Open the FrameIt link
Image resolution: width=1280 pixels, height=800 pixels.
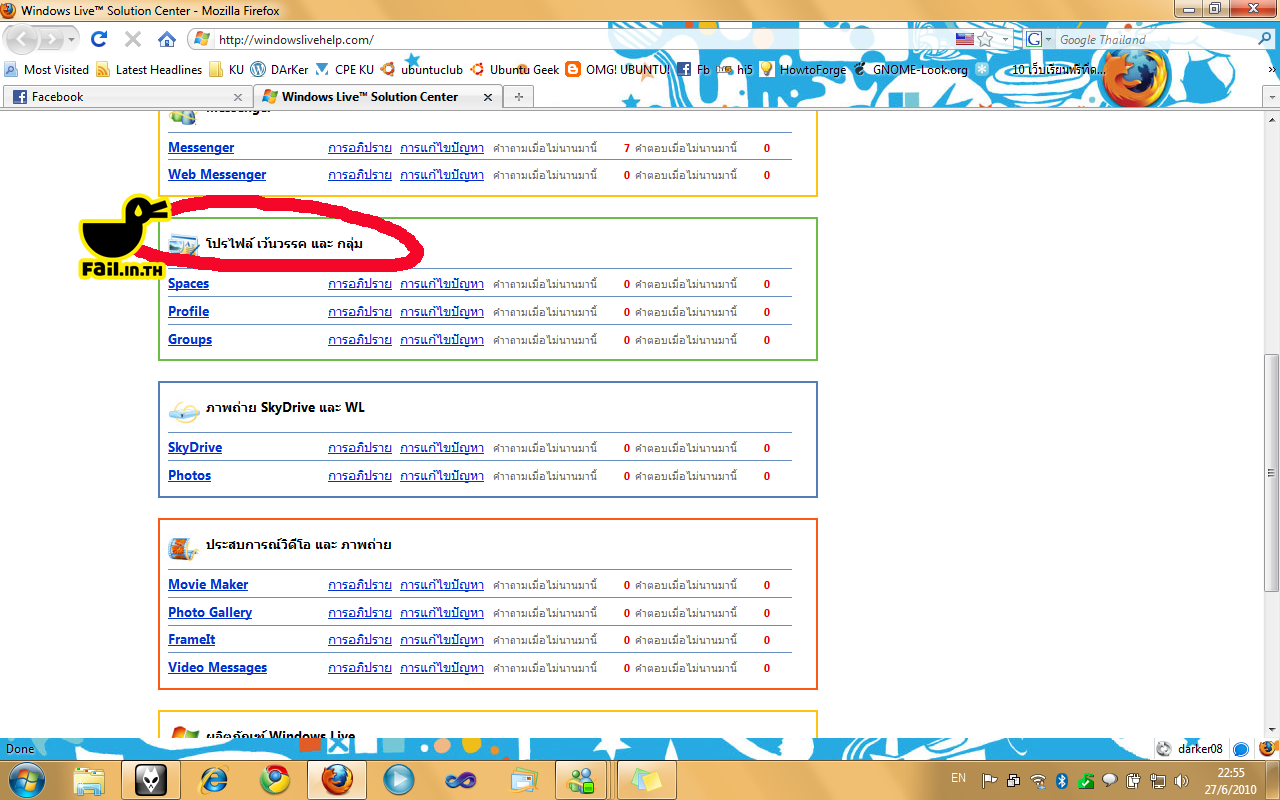pos(192,639)
